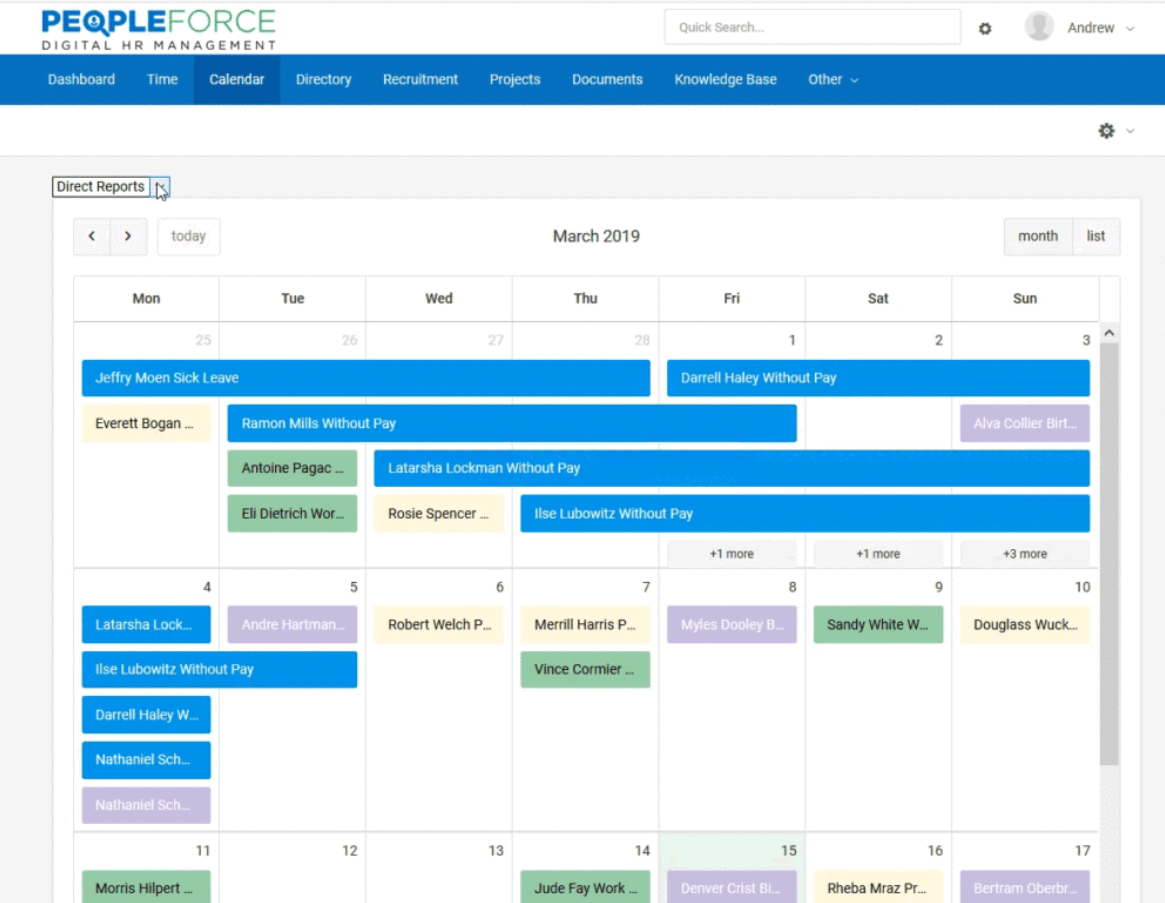The width and height of the screenshot is (1165, 903).
Task: Open Morris Hilpert event
Action: (x=146, y=887)
